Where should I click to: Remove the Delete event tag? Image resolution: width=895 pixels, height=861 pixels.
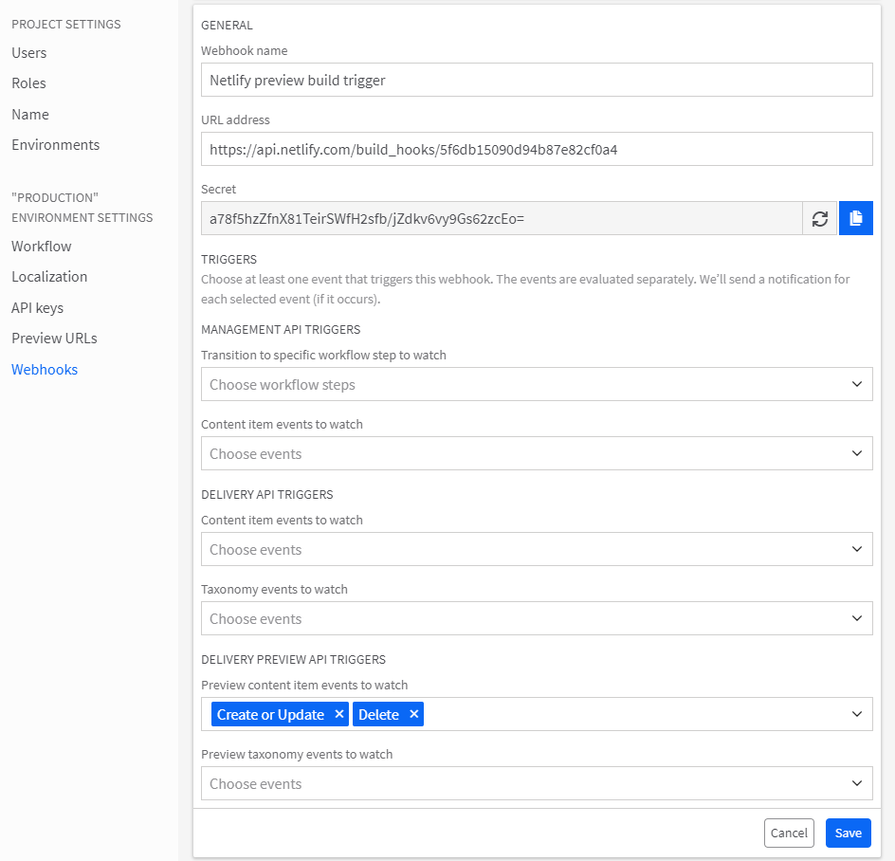(x=414, y=714)
